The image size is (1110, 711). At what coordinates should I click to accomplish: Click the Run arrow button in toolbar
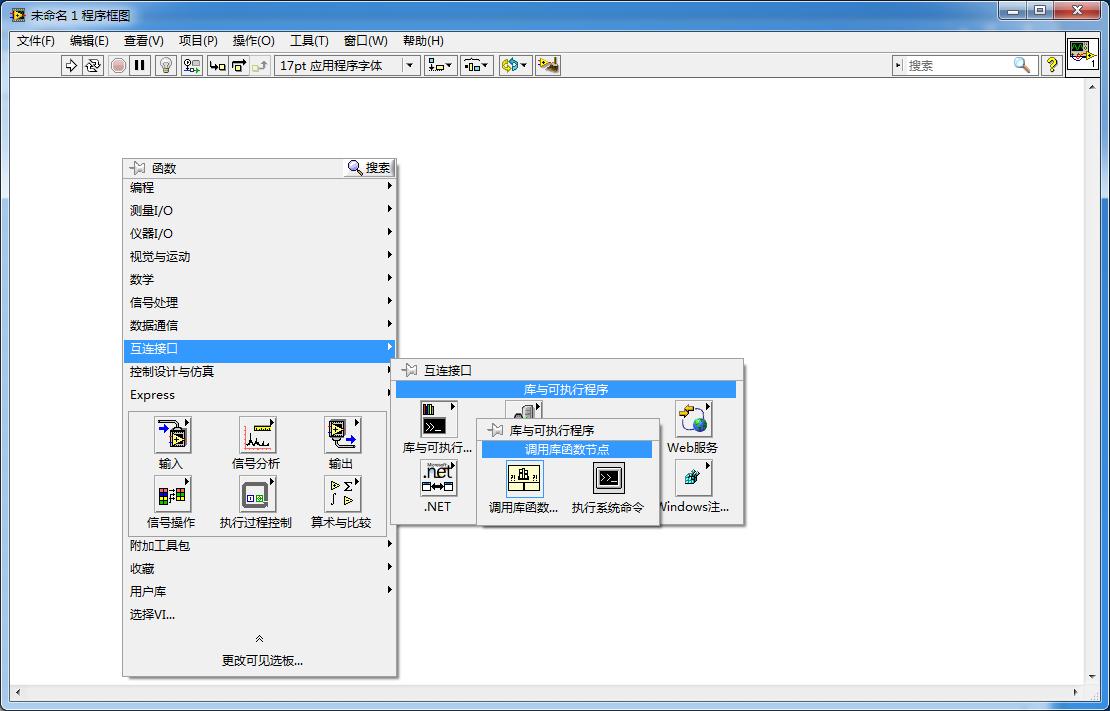pyautogui.click(x=71, y=65)
